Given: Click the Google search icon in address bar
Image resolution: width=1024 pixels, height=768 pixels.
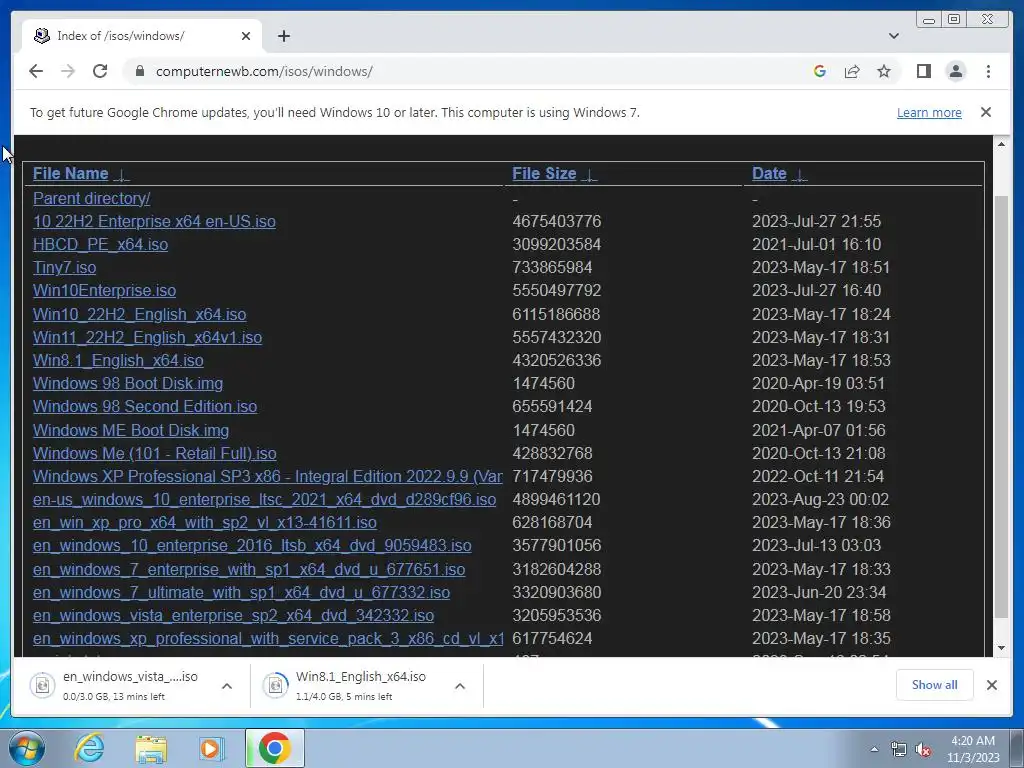Looking at the screenshot, I should 820,71.
